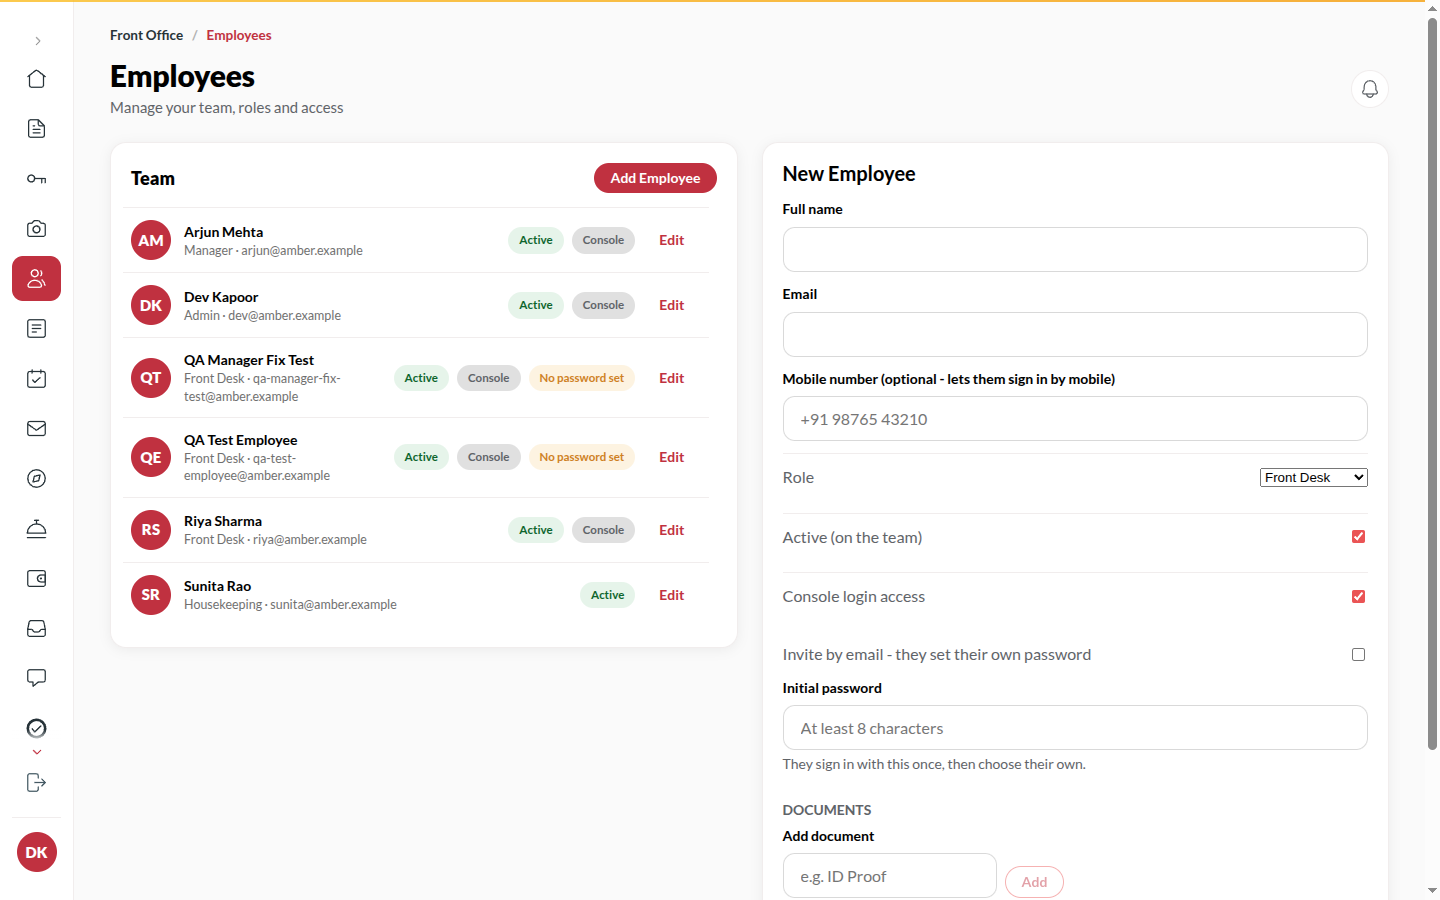Screen dimensions: 1440x900
Task: Open the key icon in sidebar
Action: pyautogui.click(x=37, y=179)
